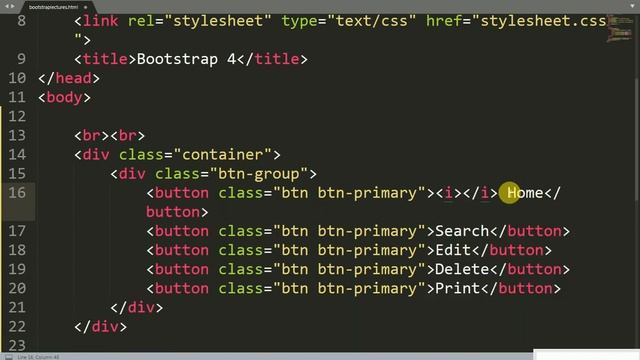The width and height of the screenshot is (640, 360).
Task: Click the previous-tab left arrow
Action: pos(7,6)
